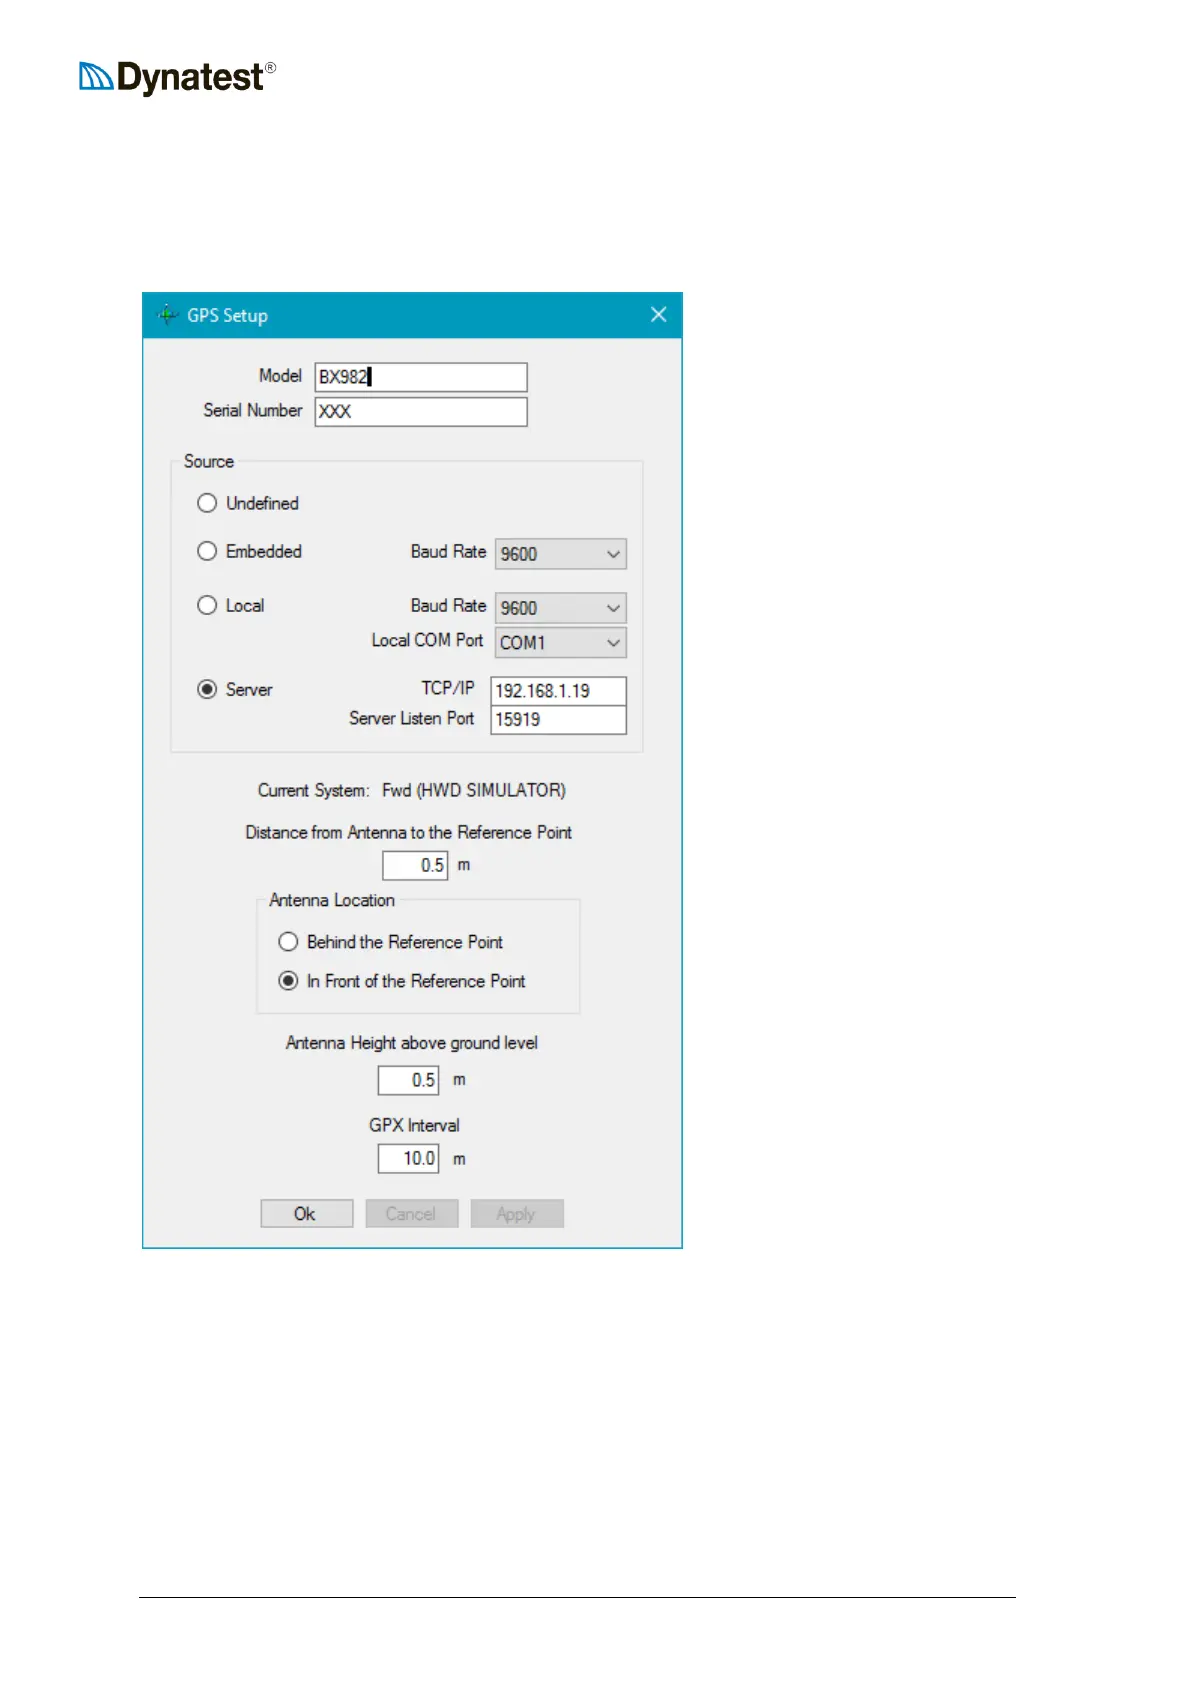Click the Cancel button

point(411,1214)
